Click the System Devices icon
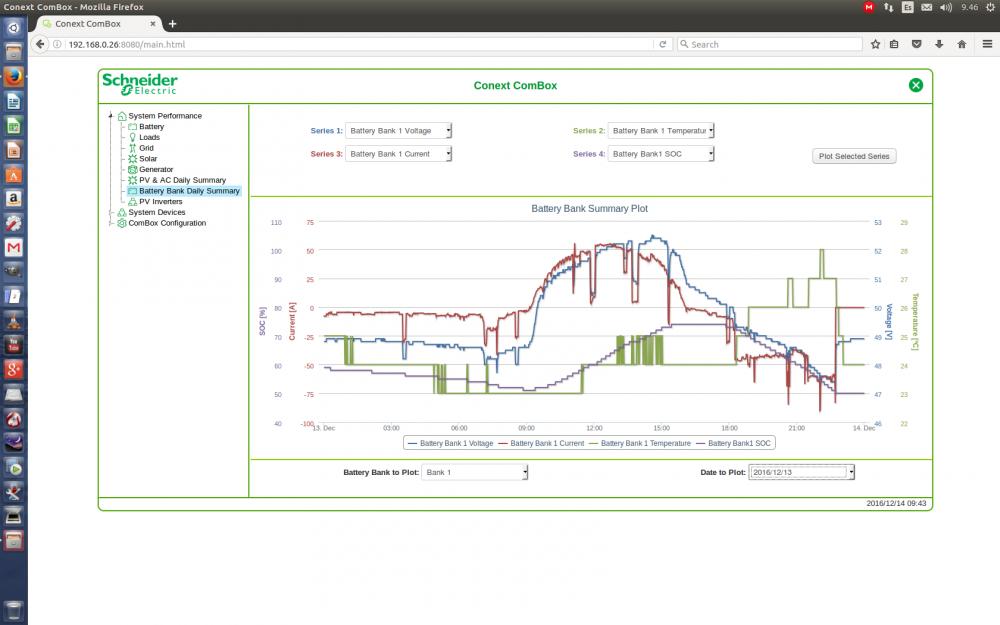Screen dimensions: 1000x625 [122, 212]
